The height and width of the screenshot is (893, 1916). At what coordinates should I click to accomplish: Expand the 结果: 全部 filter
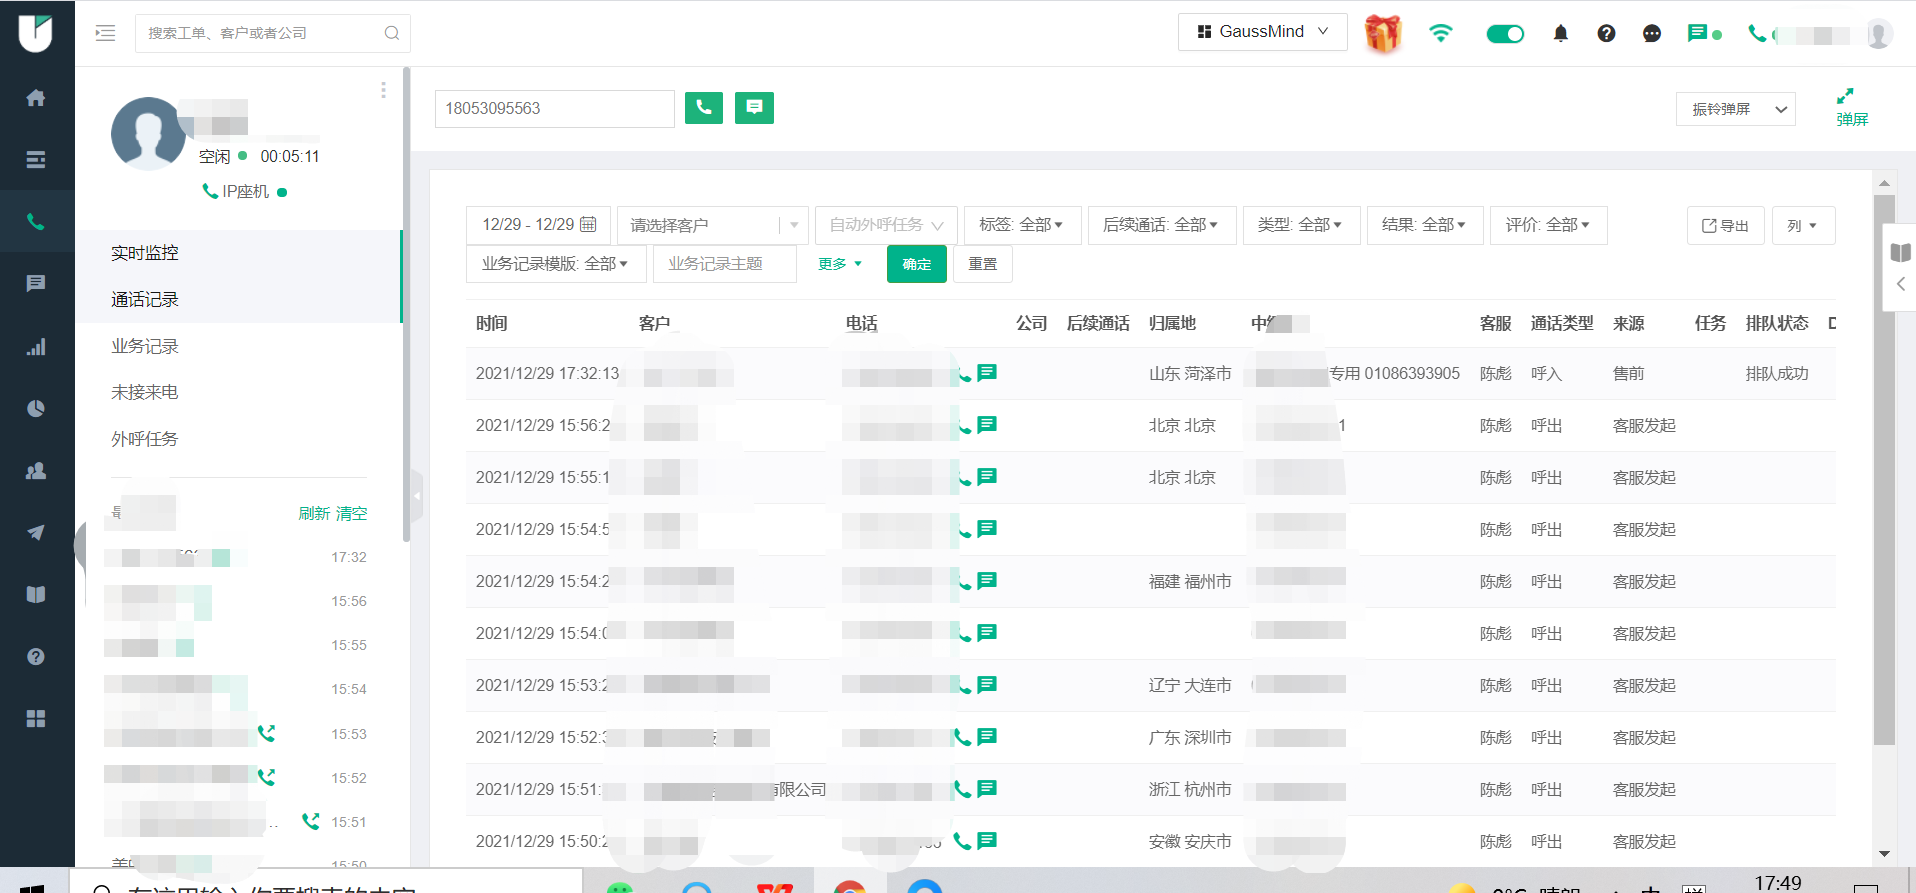[1425, 225]
